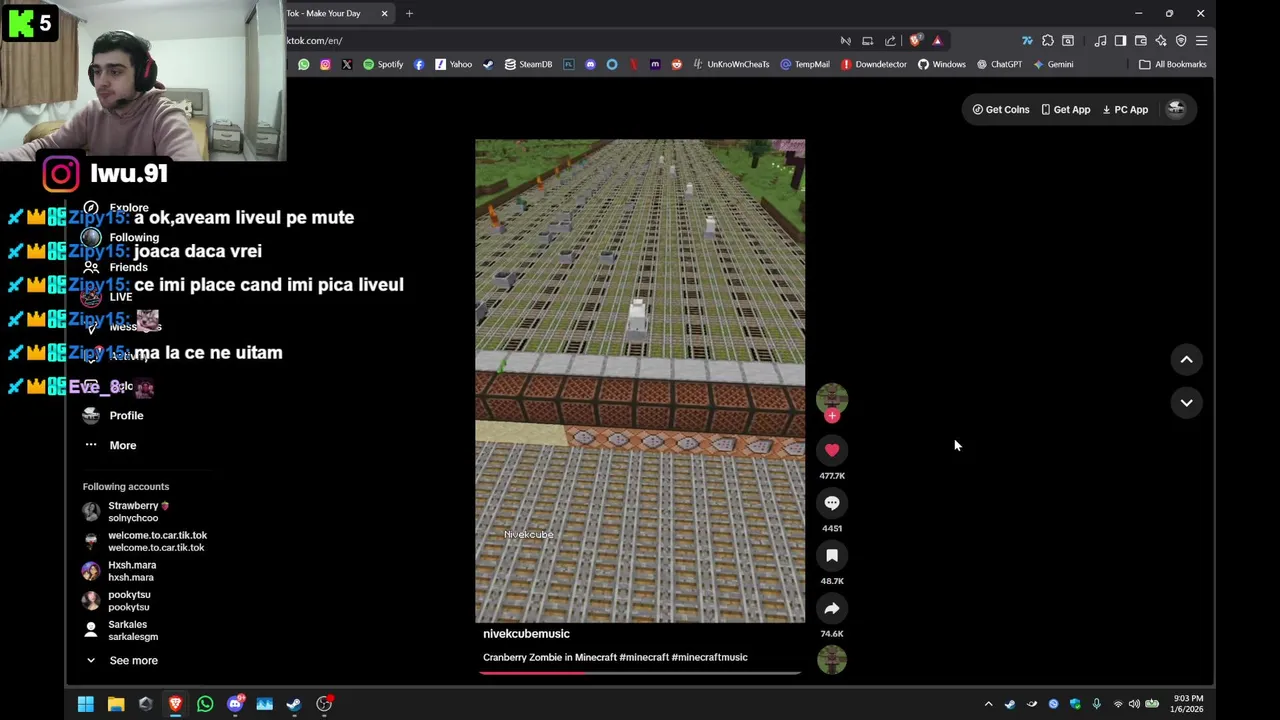Show hidden system tray icons

point(988,704)
